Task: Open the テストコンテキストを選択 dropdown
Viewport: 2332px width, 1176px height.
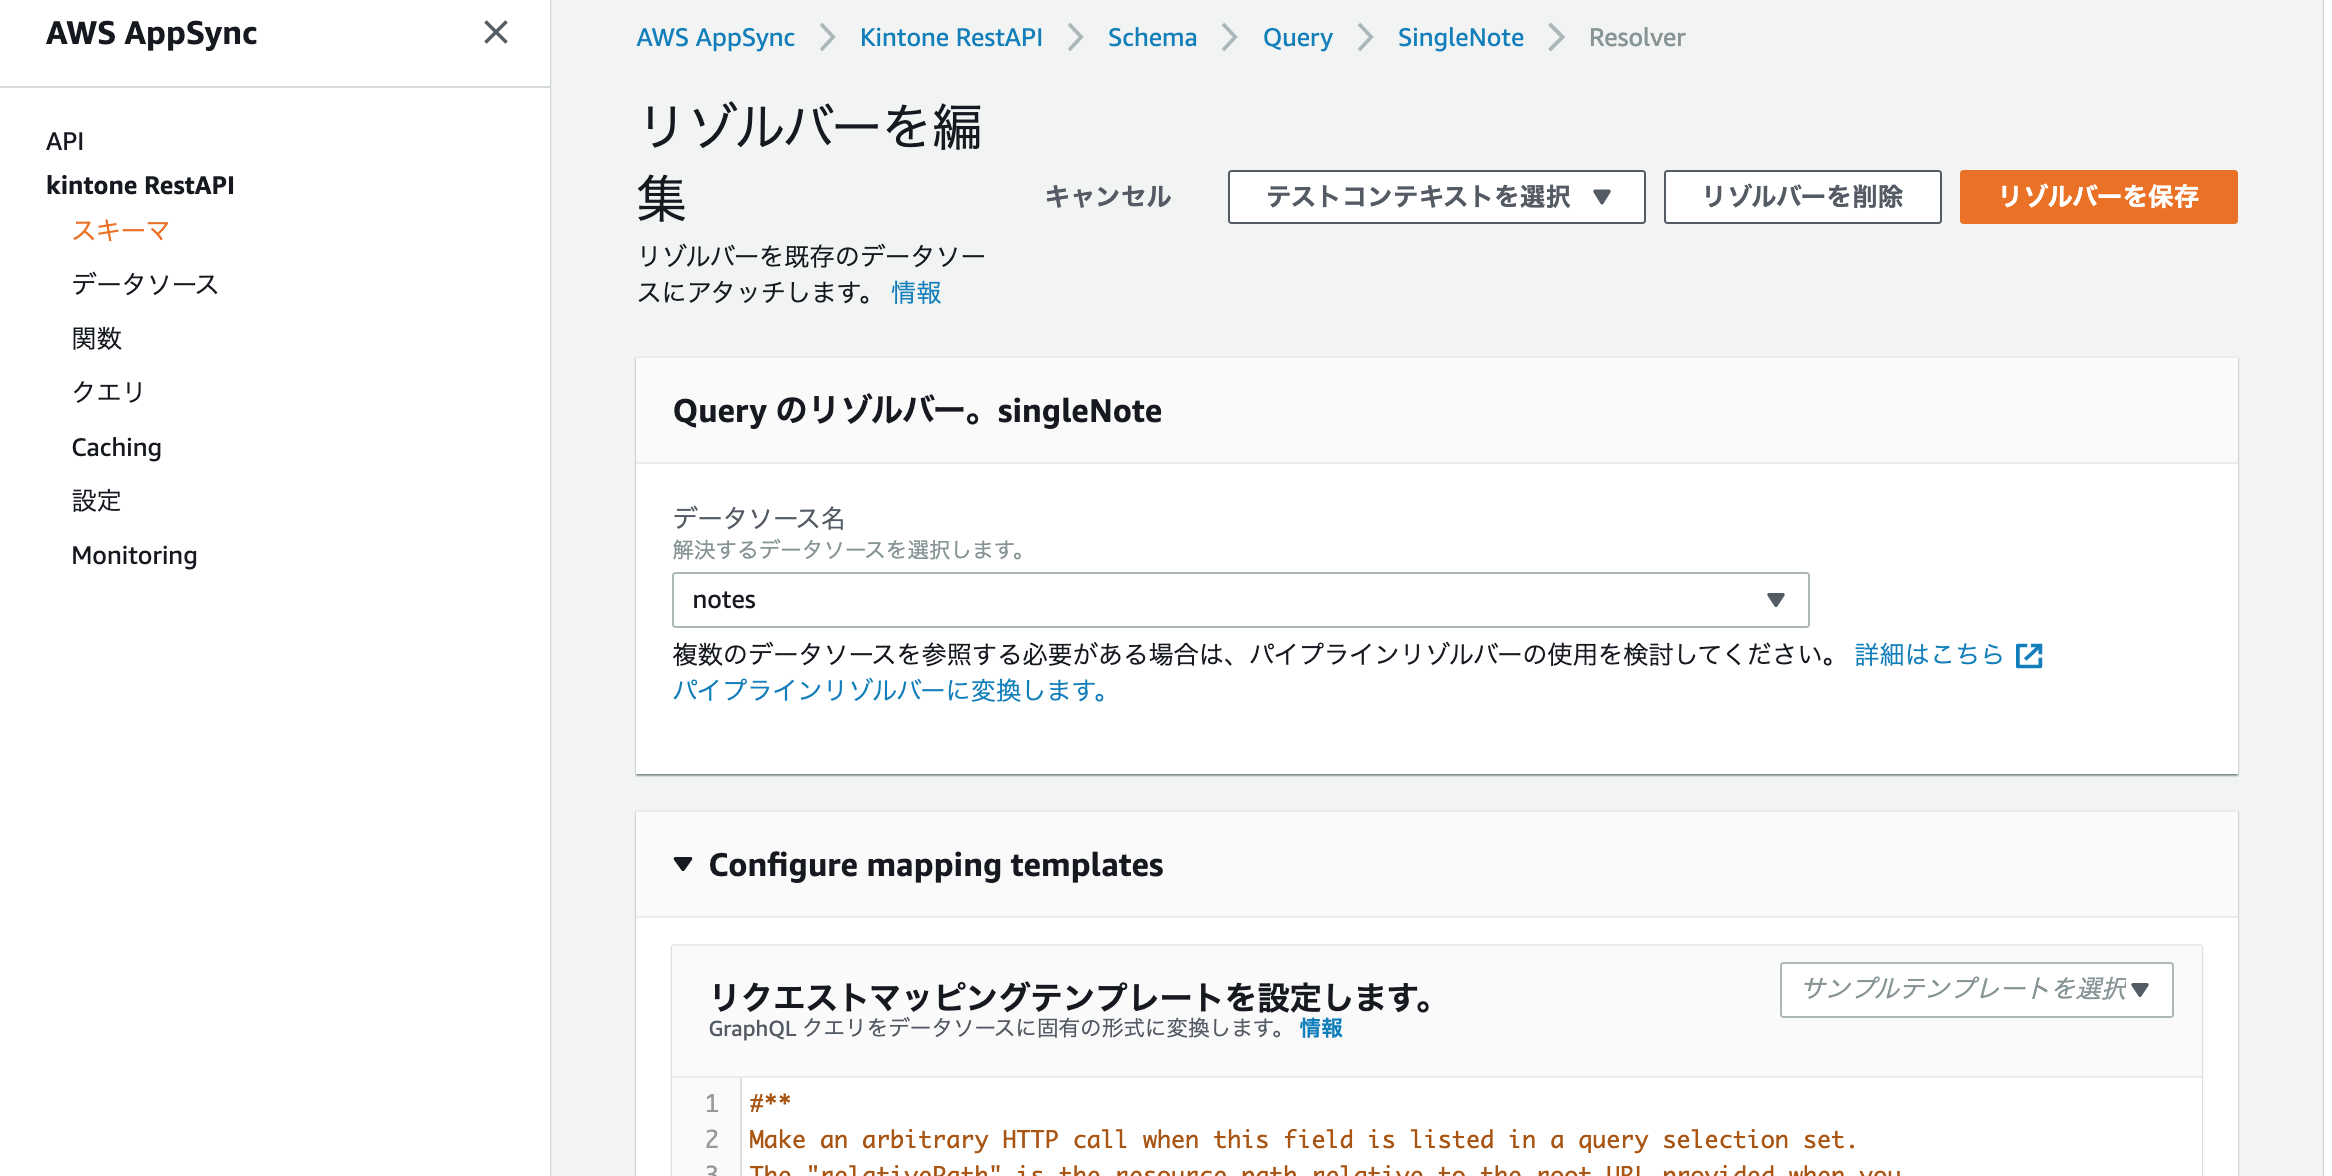Action: 1436,197
